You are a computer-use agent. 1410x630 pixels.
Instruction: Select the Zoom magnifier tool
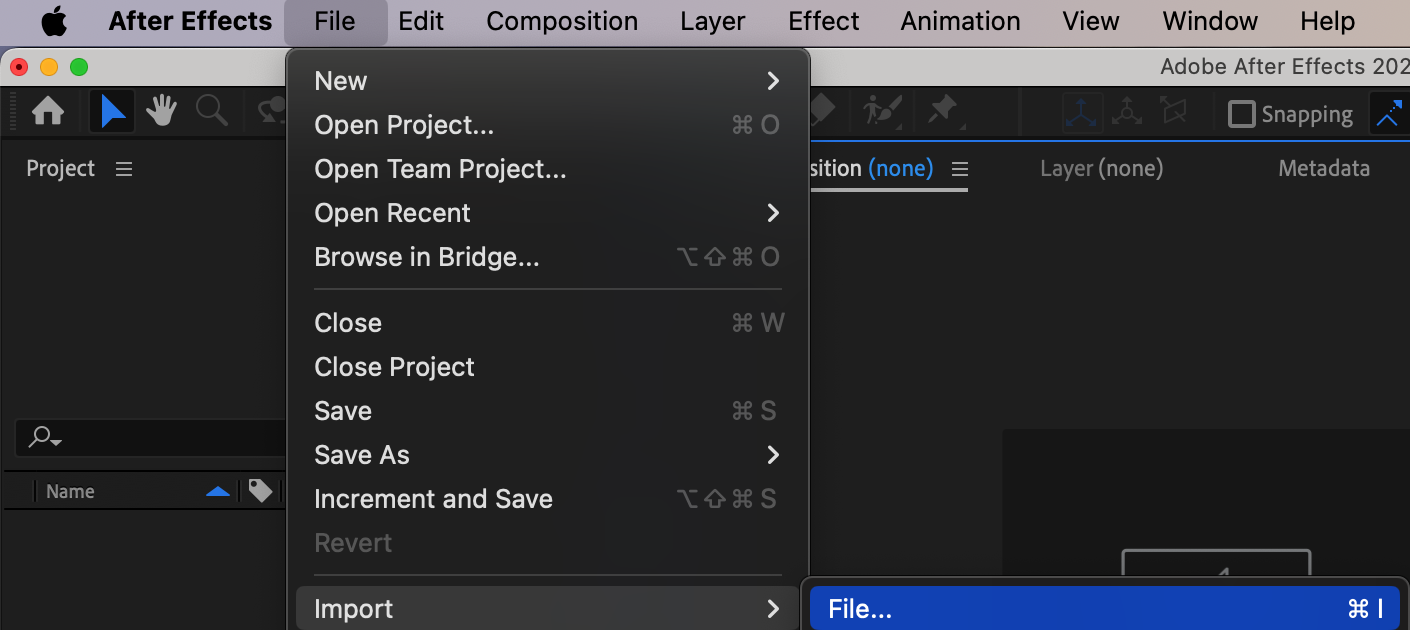pos(211,111)
